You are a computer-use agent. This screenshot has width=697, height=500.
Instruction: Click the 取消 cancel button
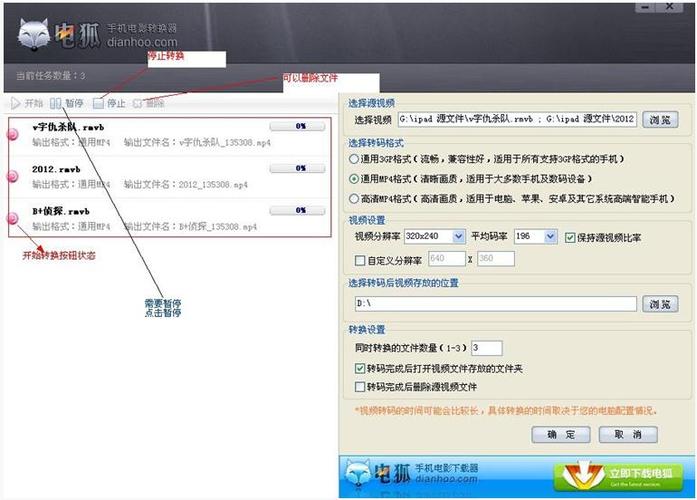(627, 435)
